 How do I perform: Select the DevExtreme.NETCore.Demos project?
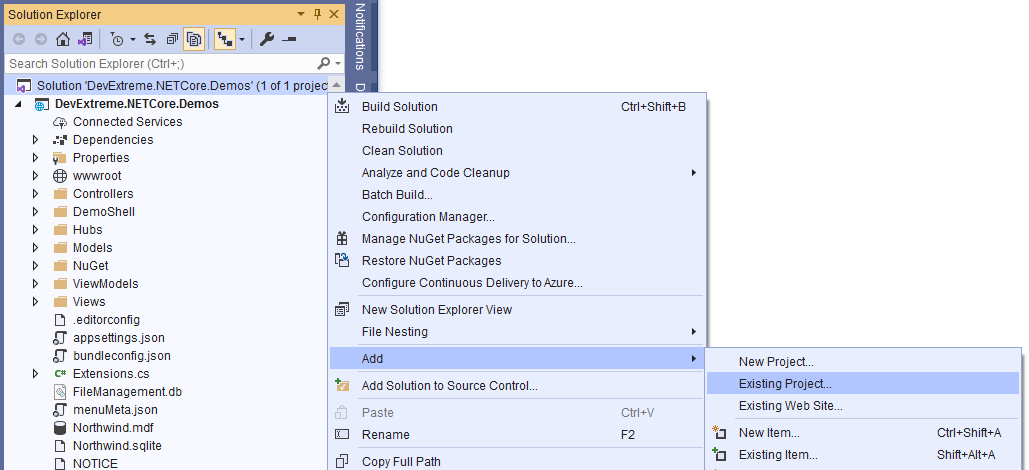tap(136, 104)
